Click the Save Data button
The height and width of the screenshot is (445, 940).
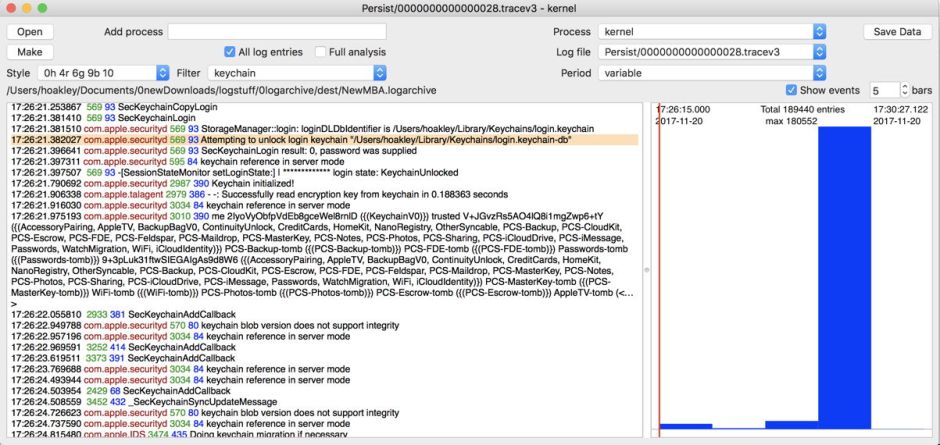[897, 32]
